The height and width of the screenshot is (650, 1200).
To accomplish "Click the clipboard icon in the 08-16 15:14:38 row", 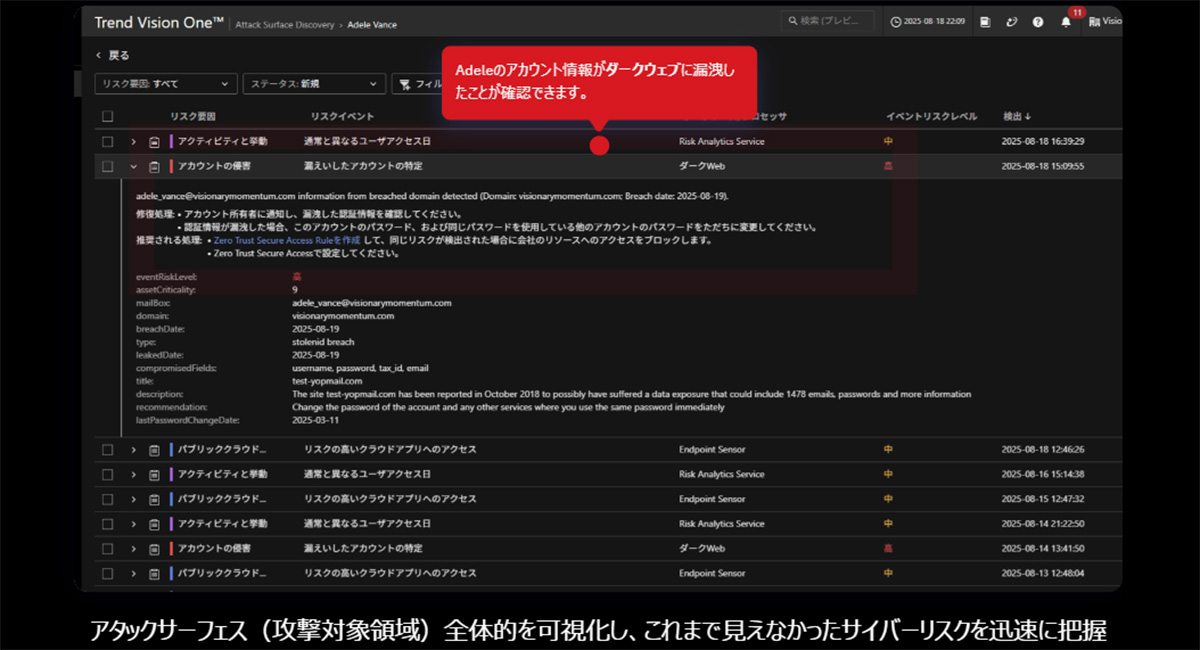I will (155, 474).
